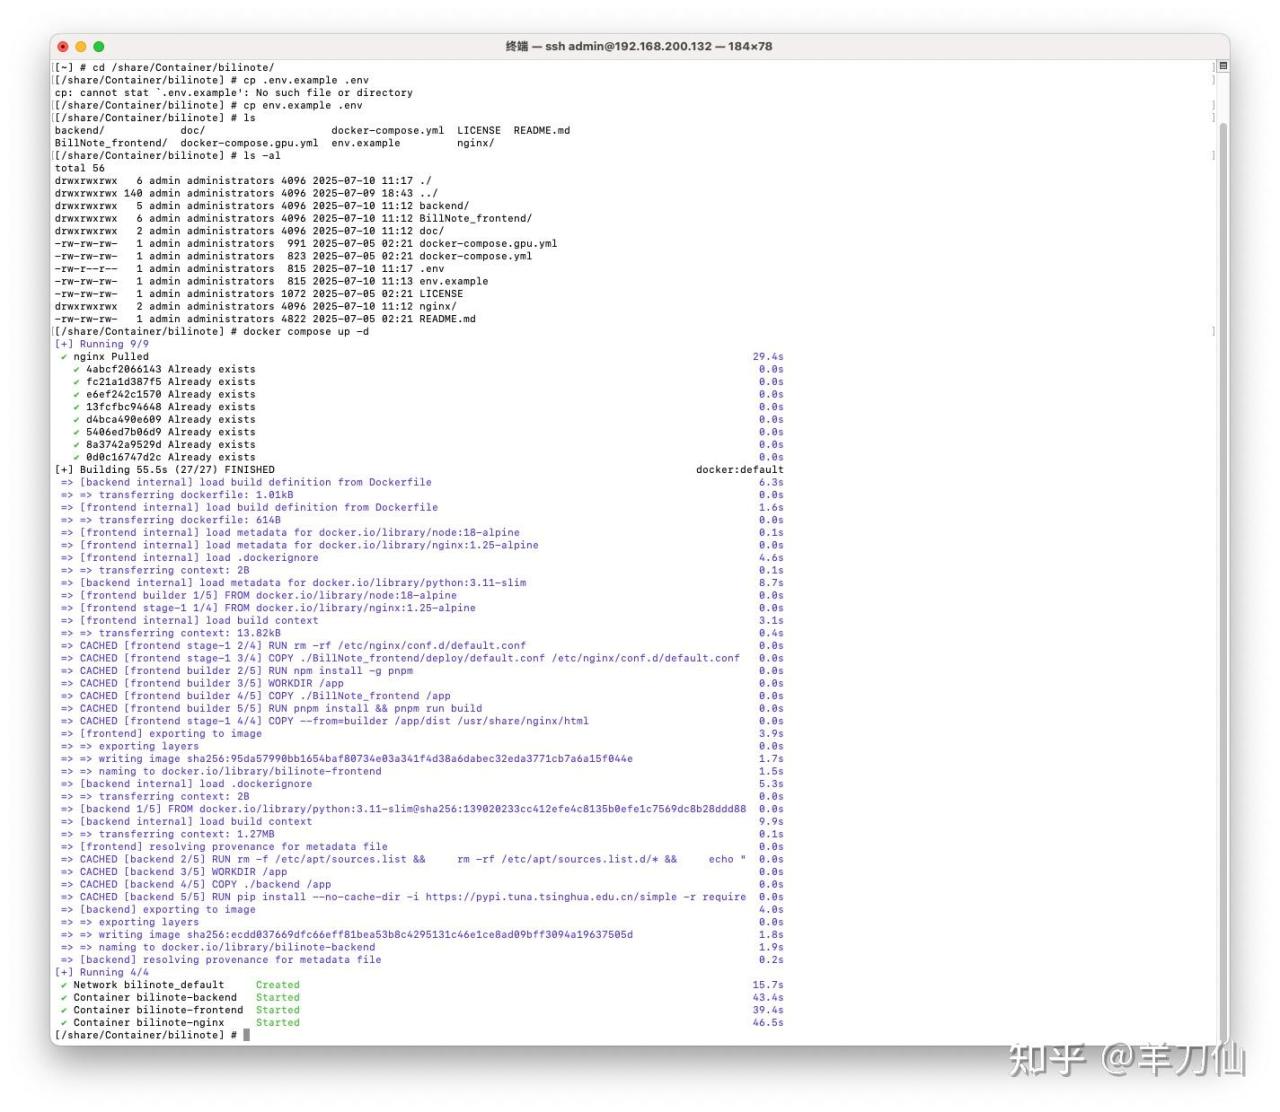Click 'transferring context: 13.82kB' line
The width and height of the screenshot is (1280, 1112).
point(171,633)
